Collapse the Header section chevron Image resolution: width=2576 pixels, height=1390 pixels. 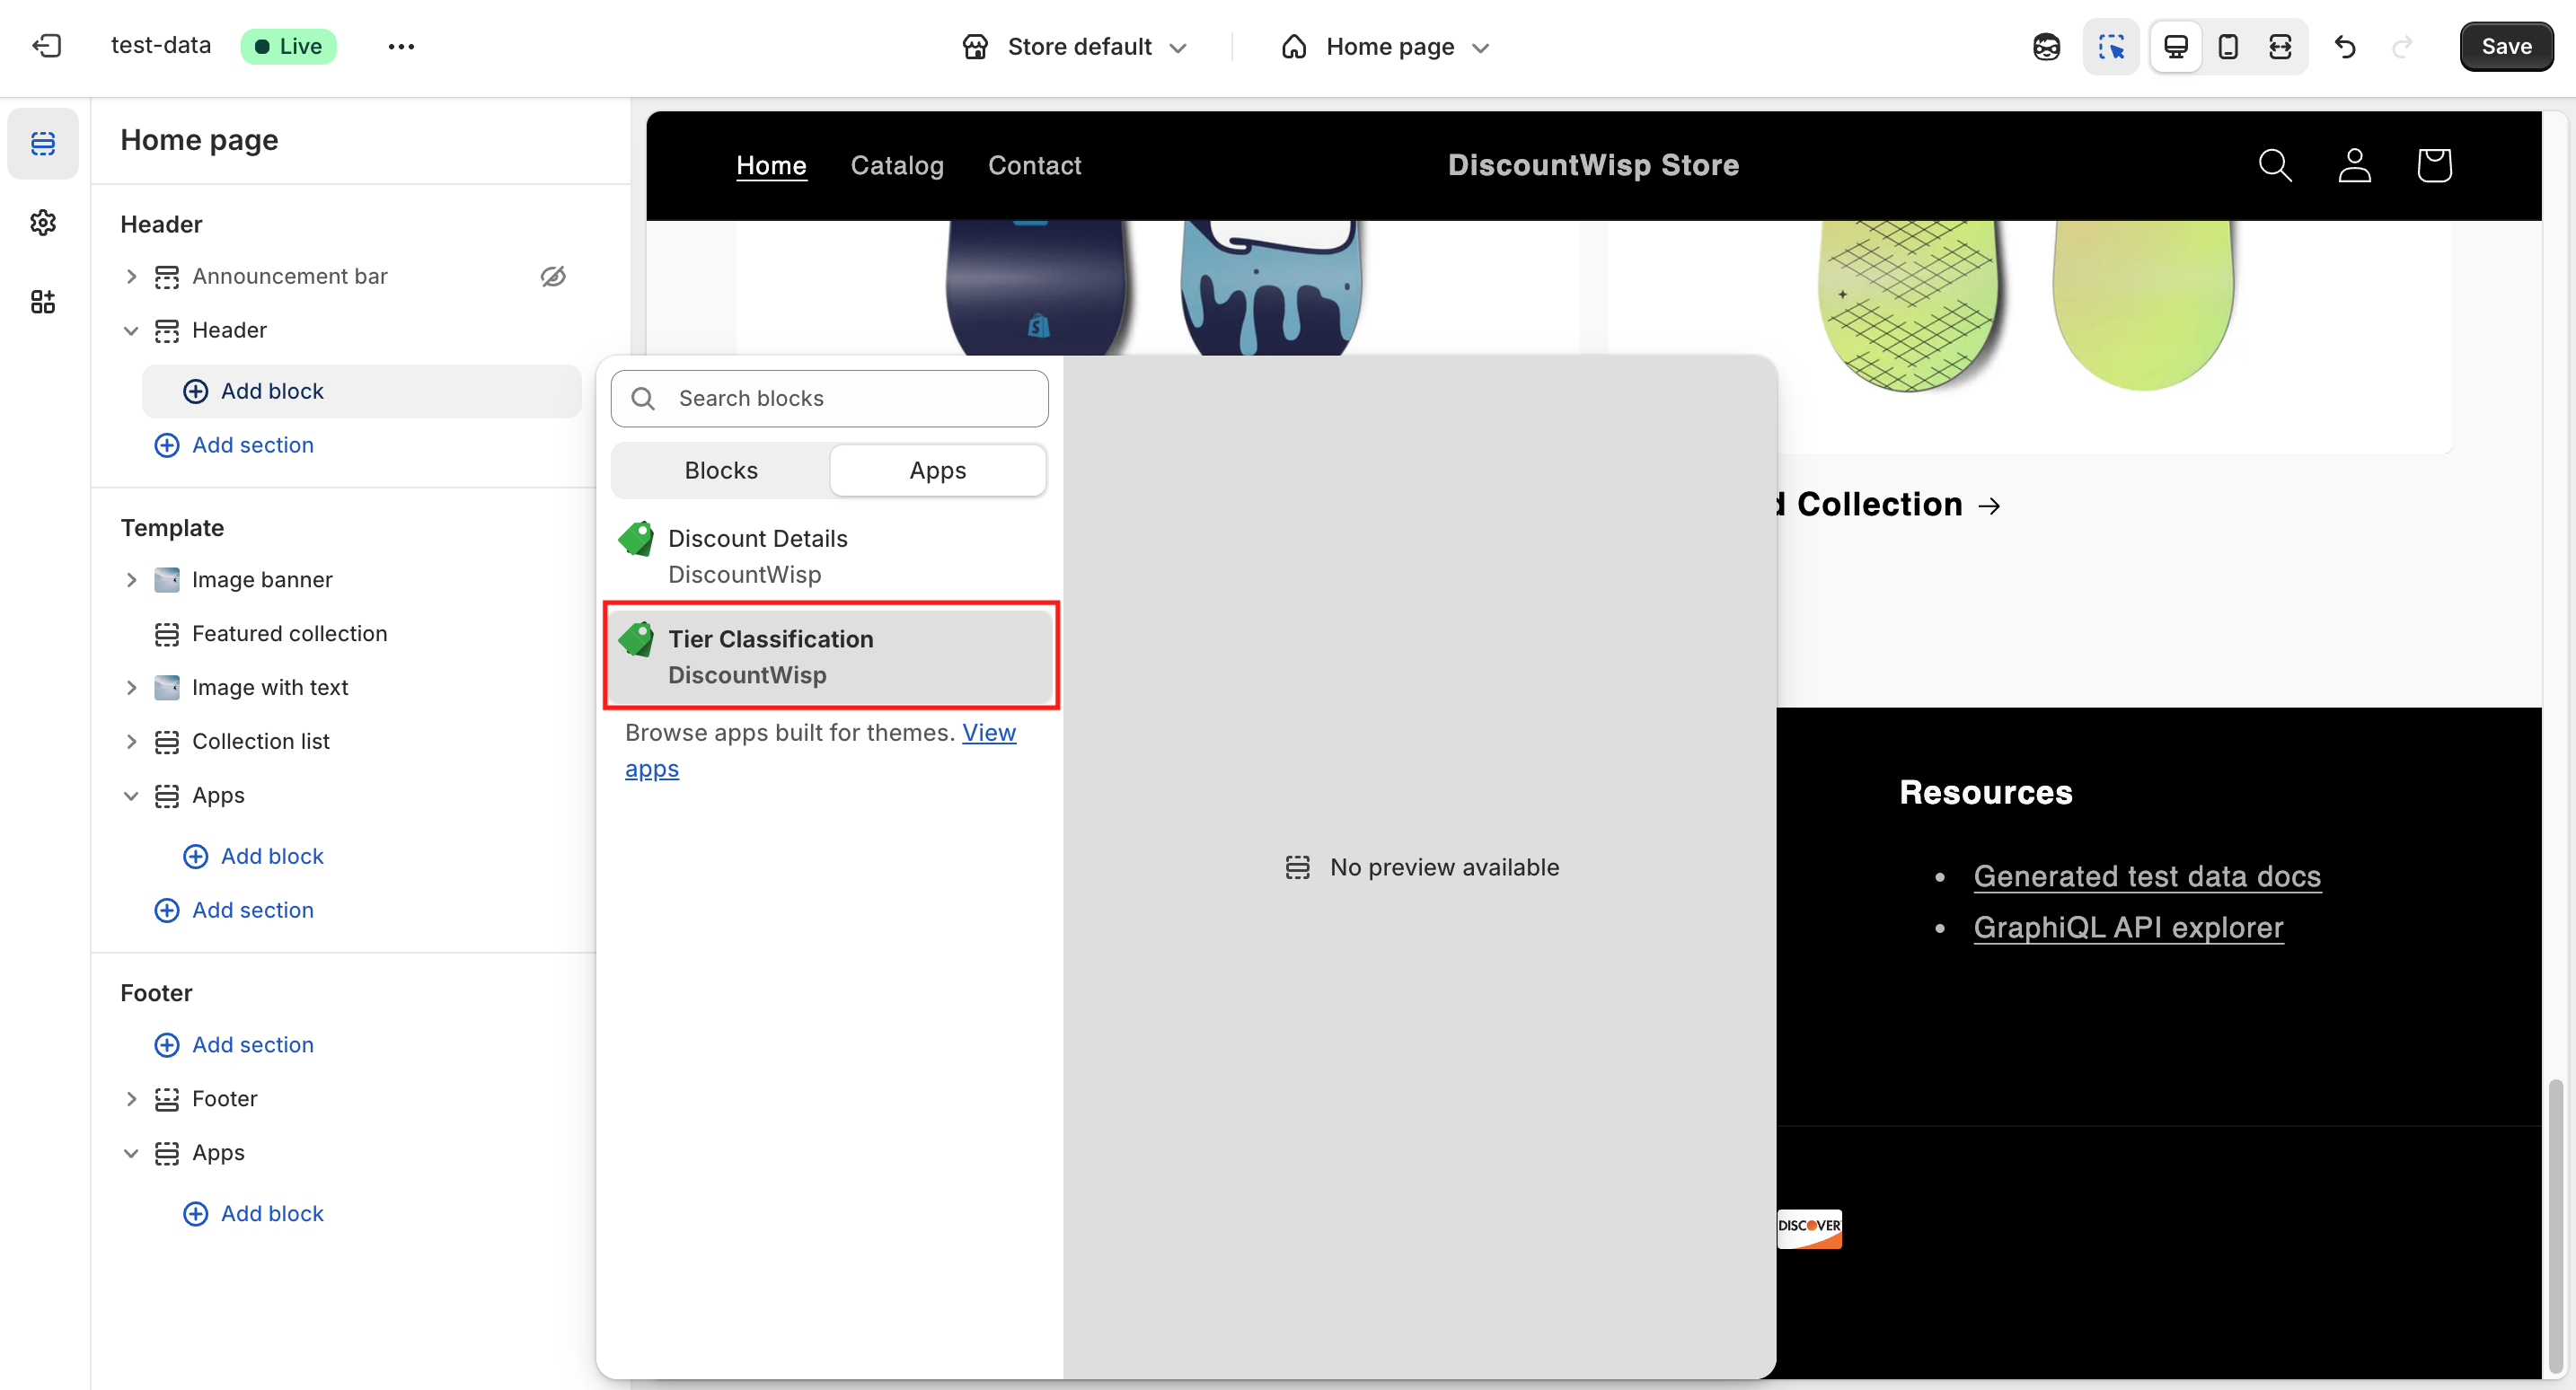(131, 330)
